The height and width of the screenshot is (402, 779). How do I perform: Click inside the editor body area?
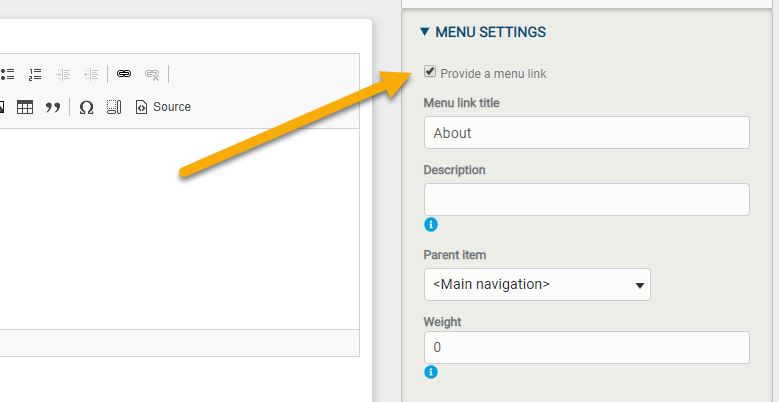[179, 229]
